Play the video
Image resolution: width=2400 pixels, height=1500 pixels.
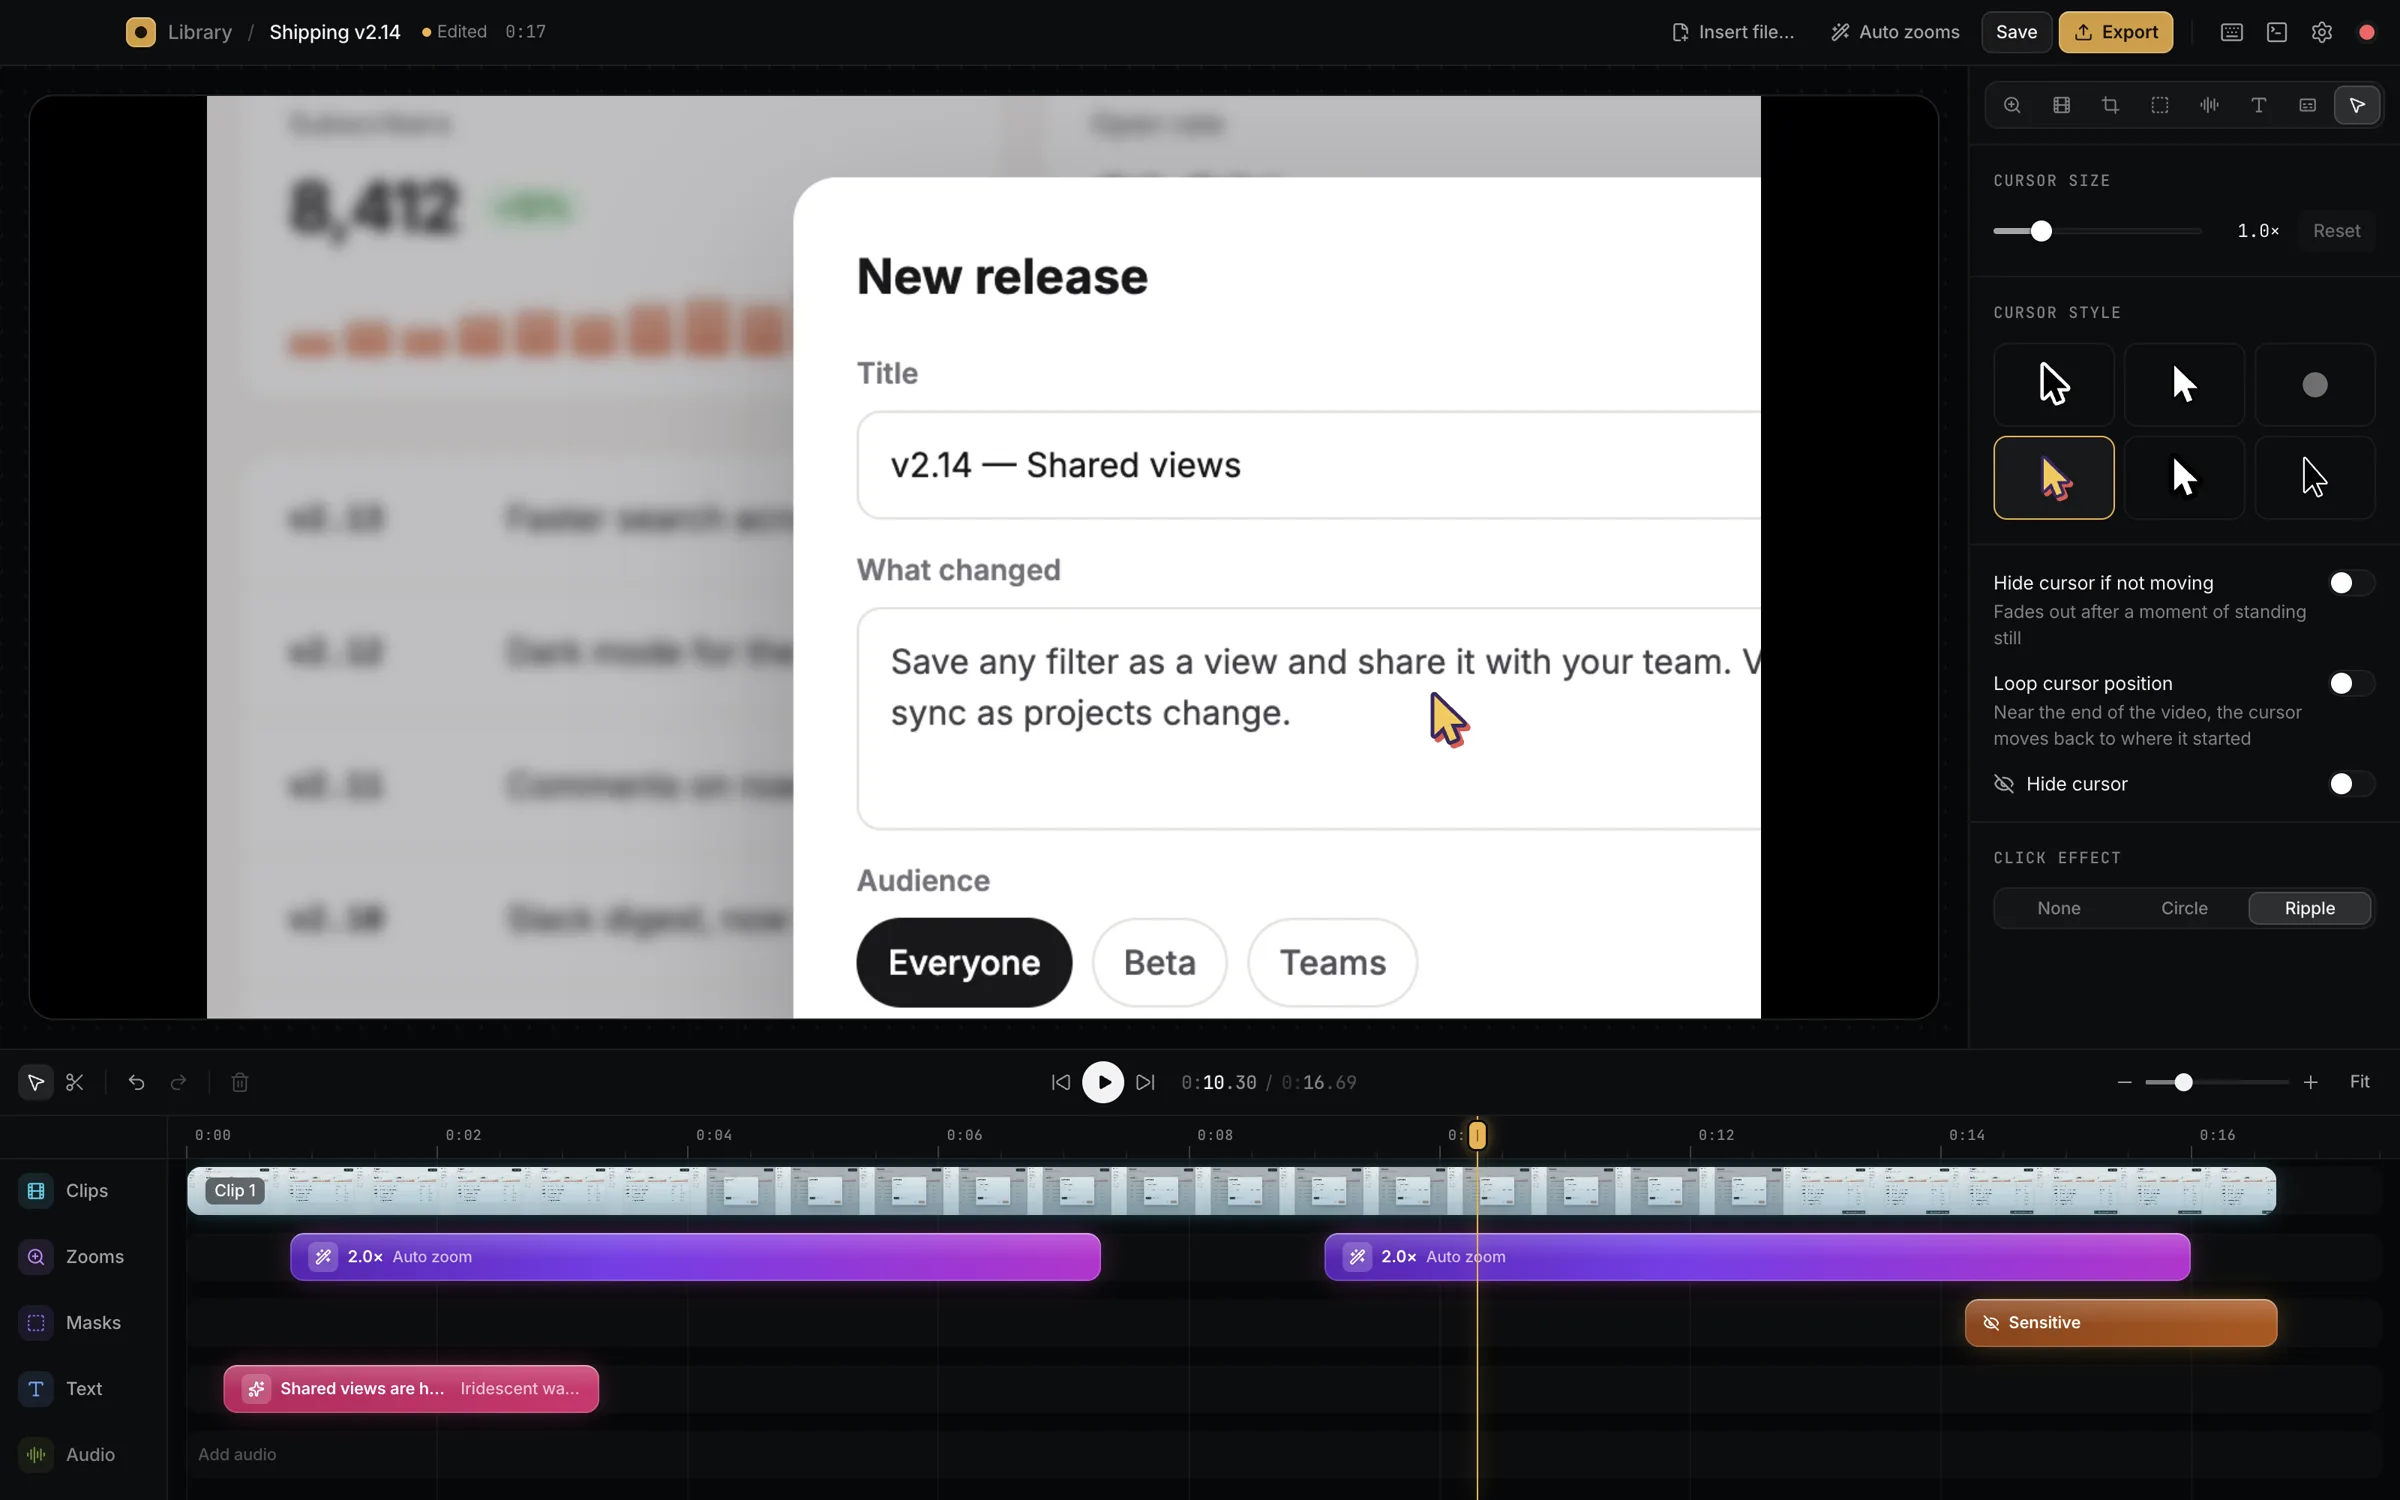click(x=1103, y=1082)
